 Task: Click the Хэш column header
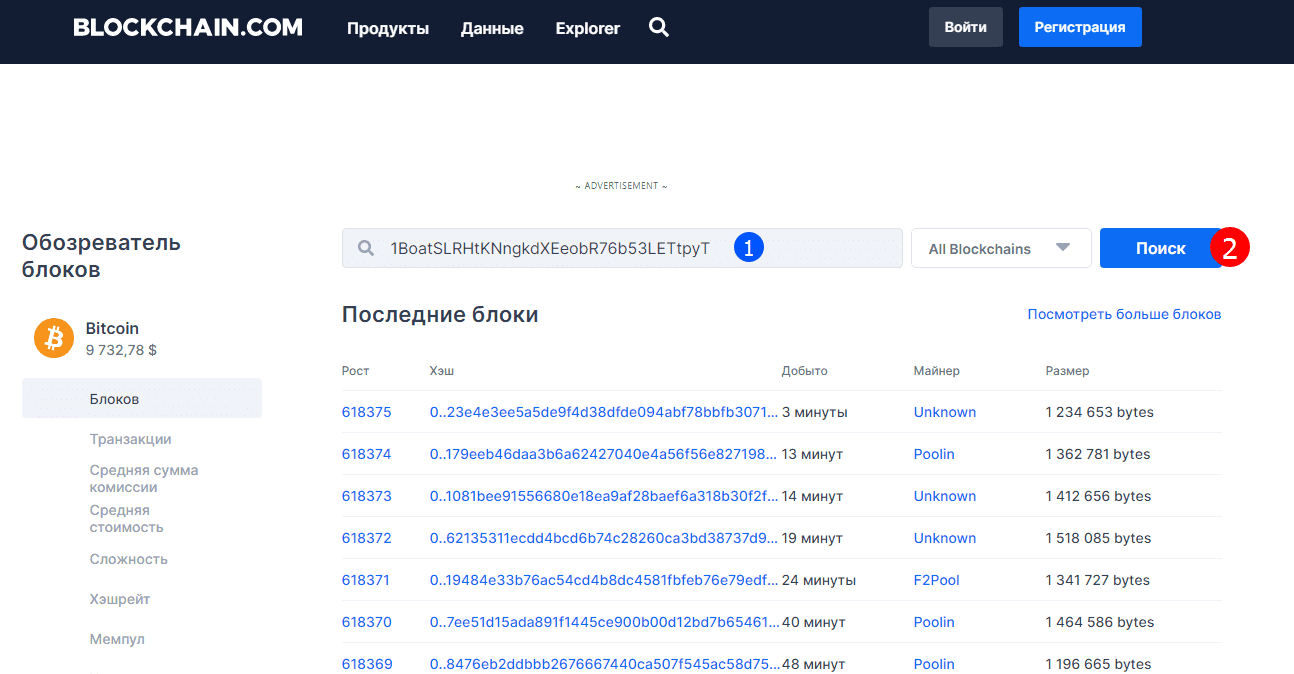click(442, 371)
